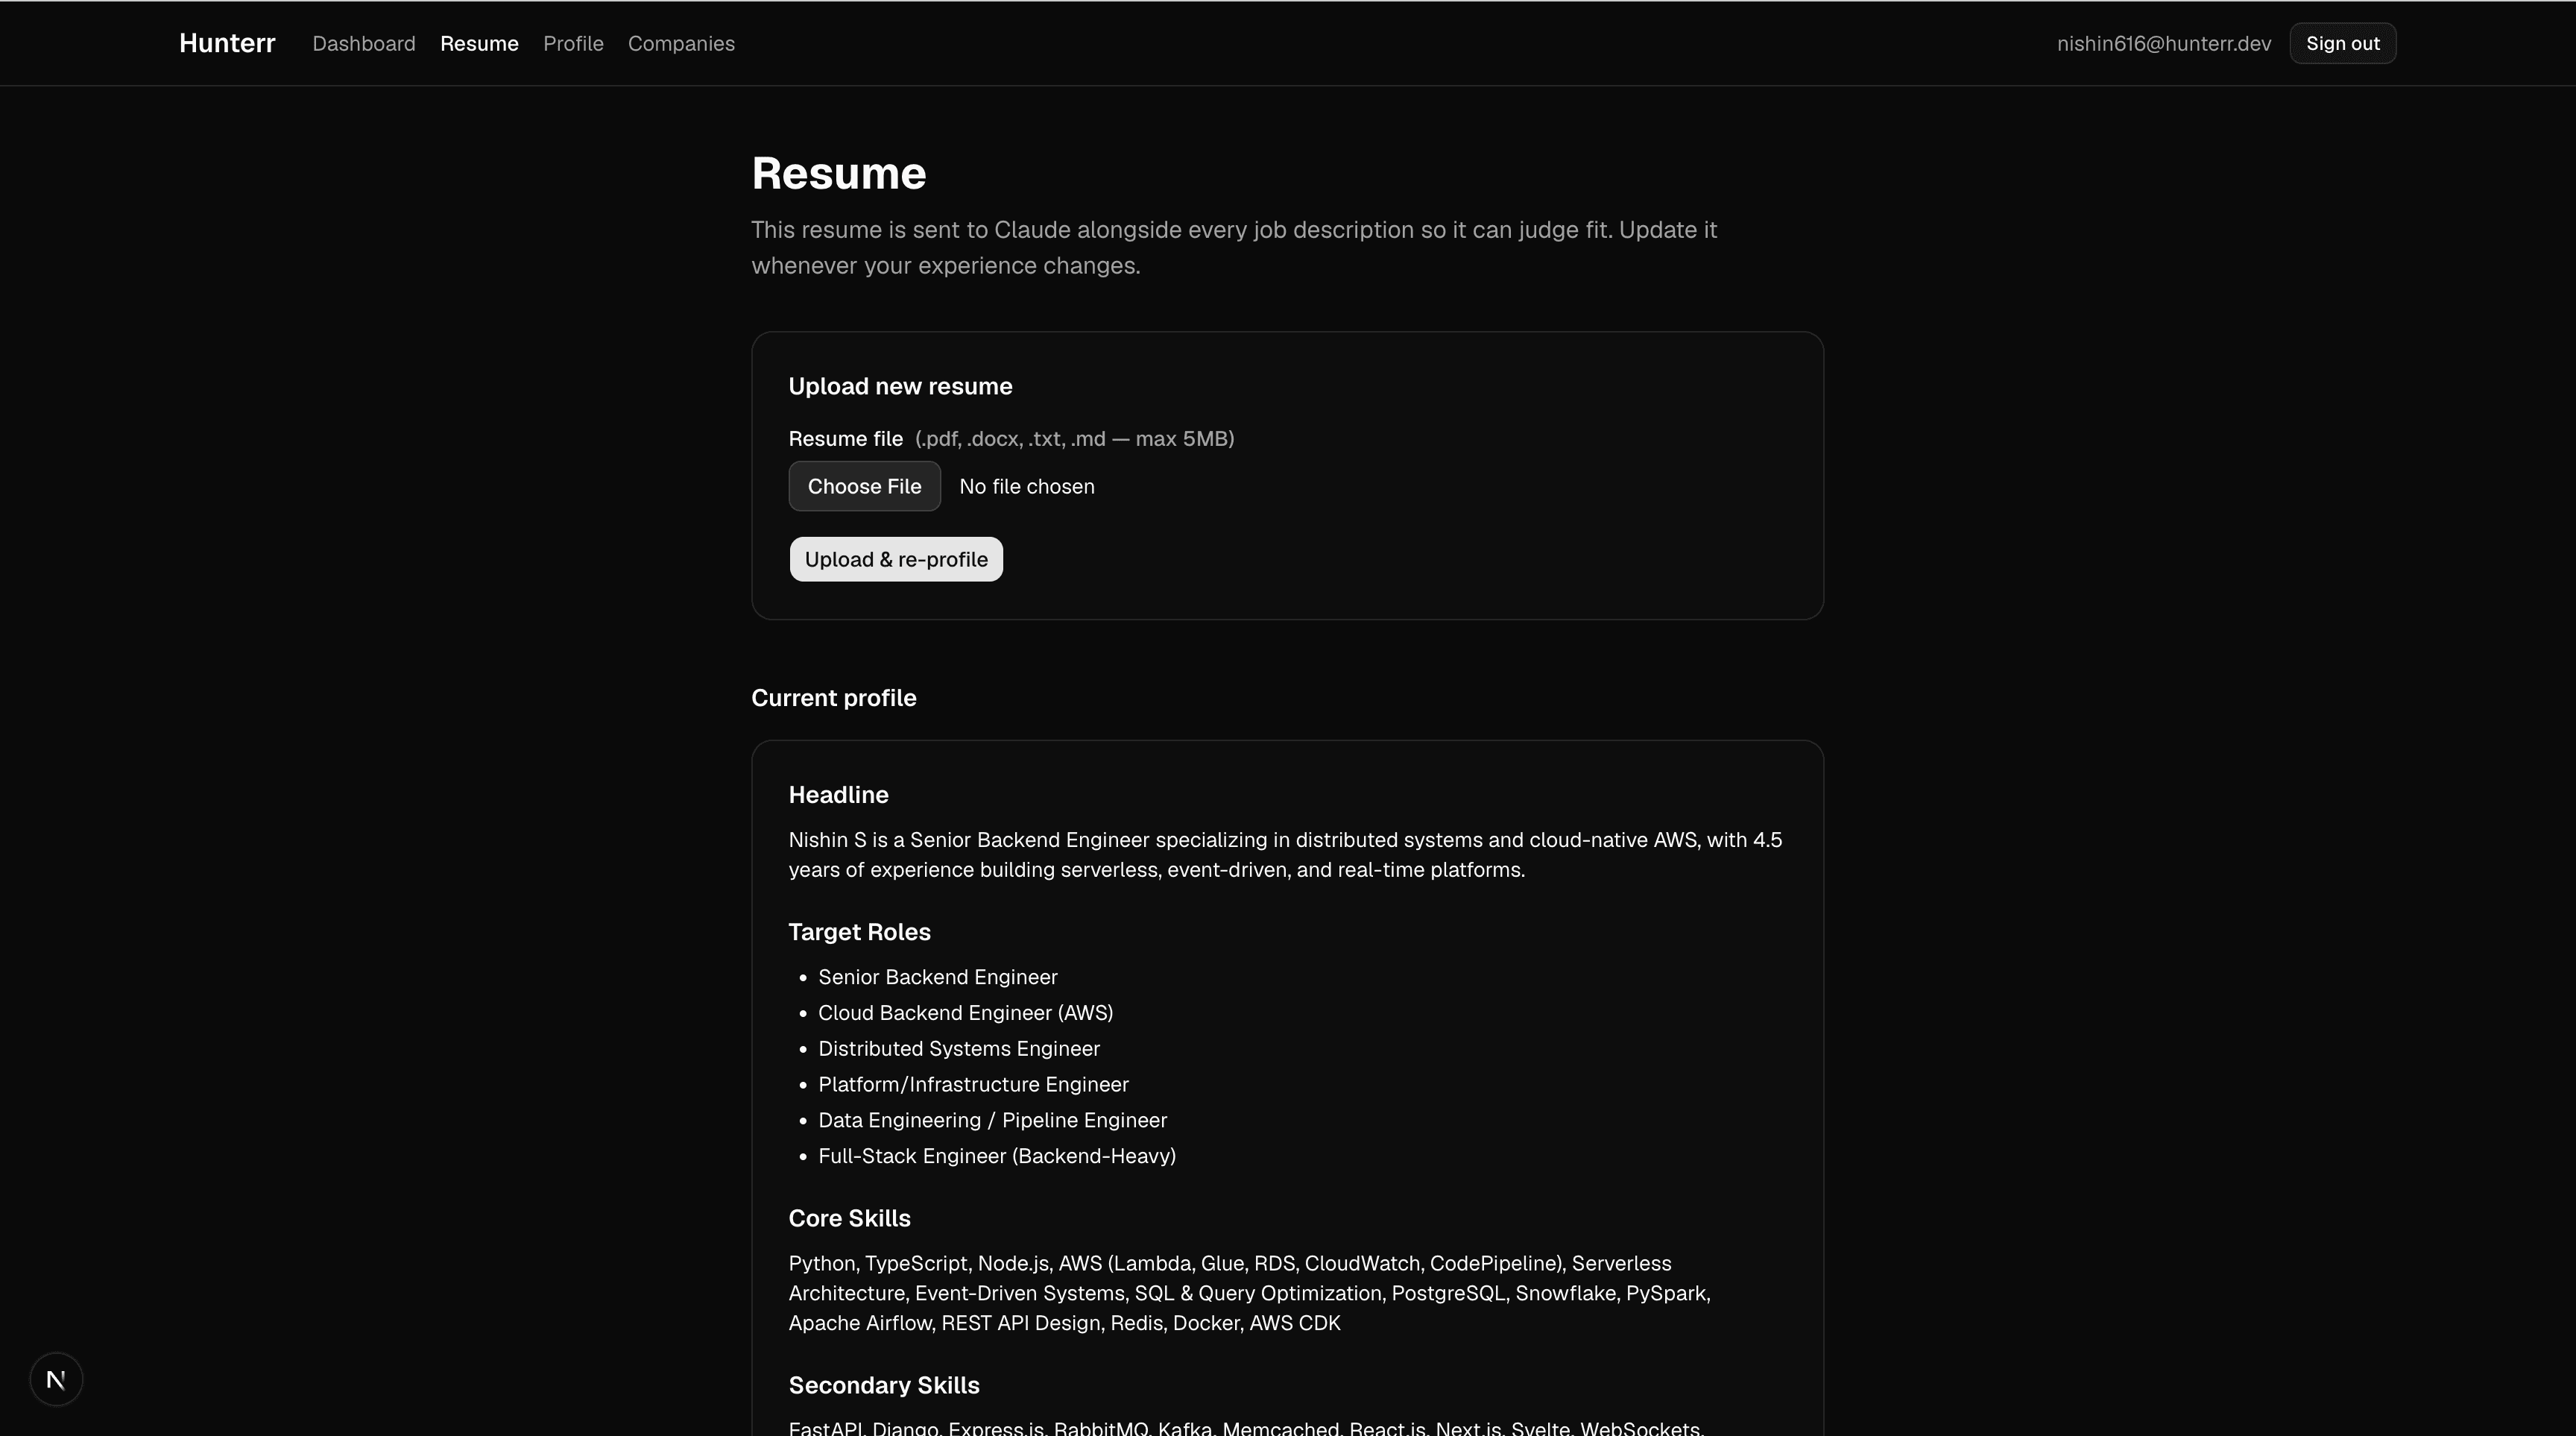Click Upload & re-profile button
The image size is (2576, 1436).
tap(896, 559)
